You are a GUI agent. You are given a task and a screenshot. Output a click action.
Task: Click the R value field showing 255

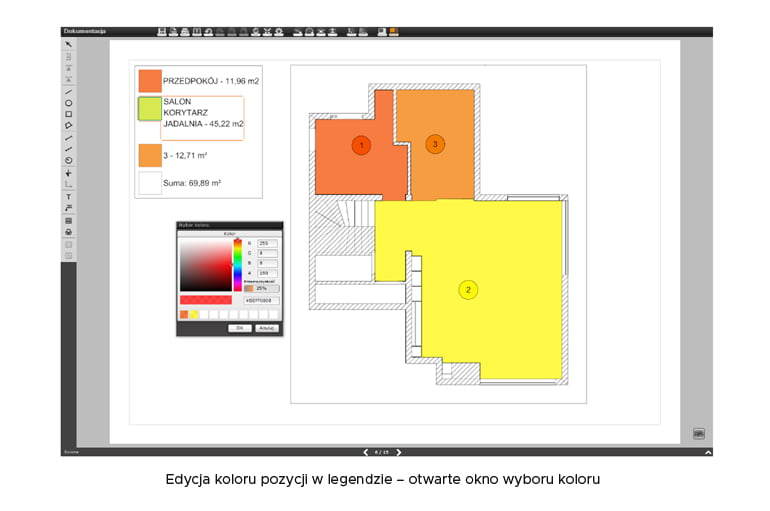pos(267,243)
